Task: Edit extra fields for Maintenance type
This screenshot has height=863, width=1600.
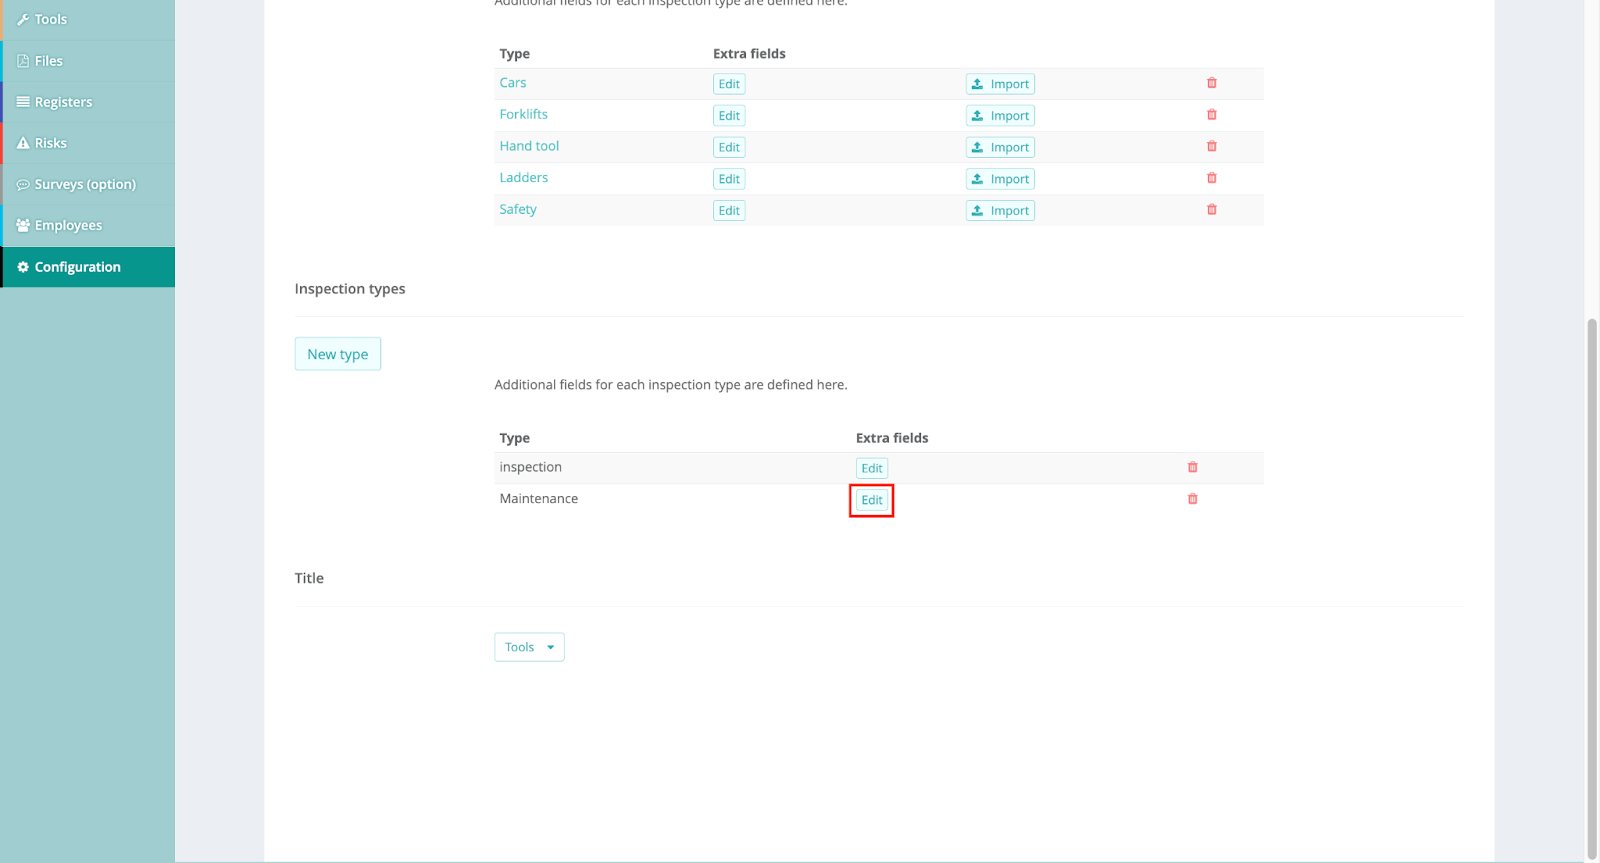Action: pyautogui.click(x=872, y=500)
